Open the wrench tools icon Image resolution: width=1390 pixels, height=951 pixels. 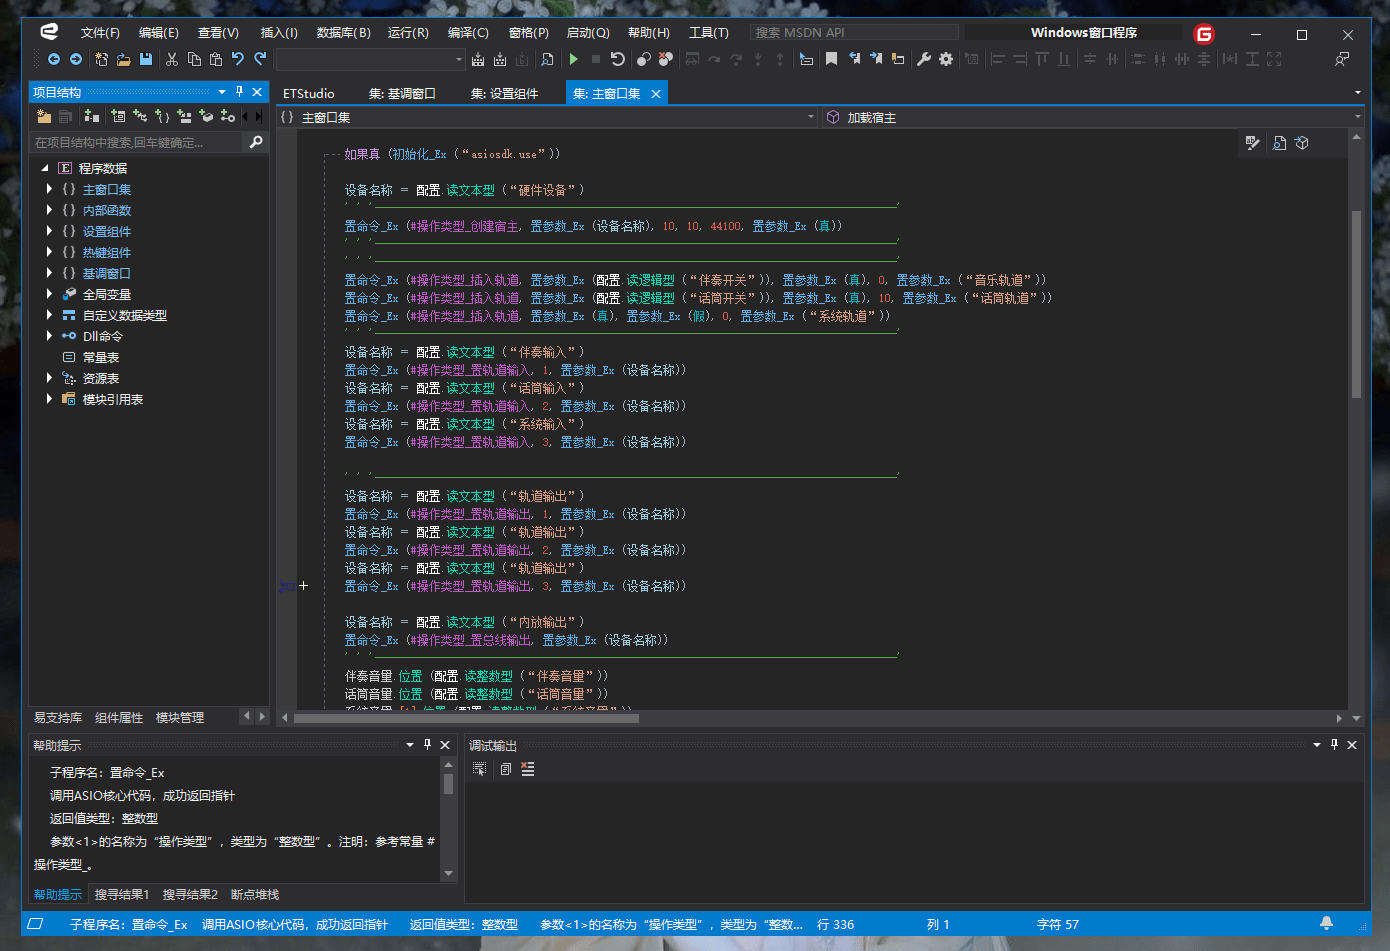(924, 60)
